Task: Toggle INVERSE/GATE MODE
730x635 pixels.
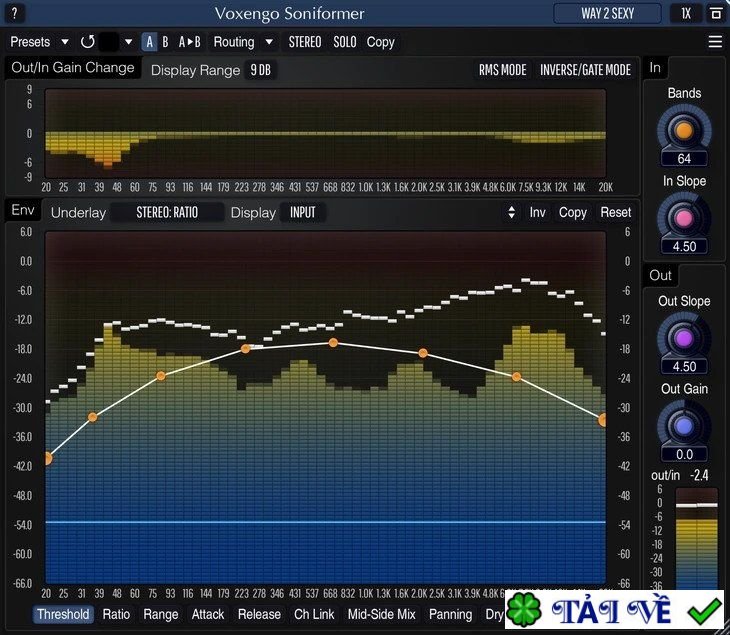Action: click(x=585, y=70)
